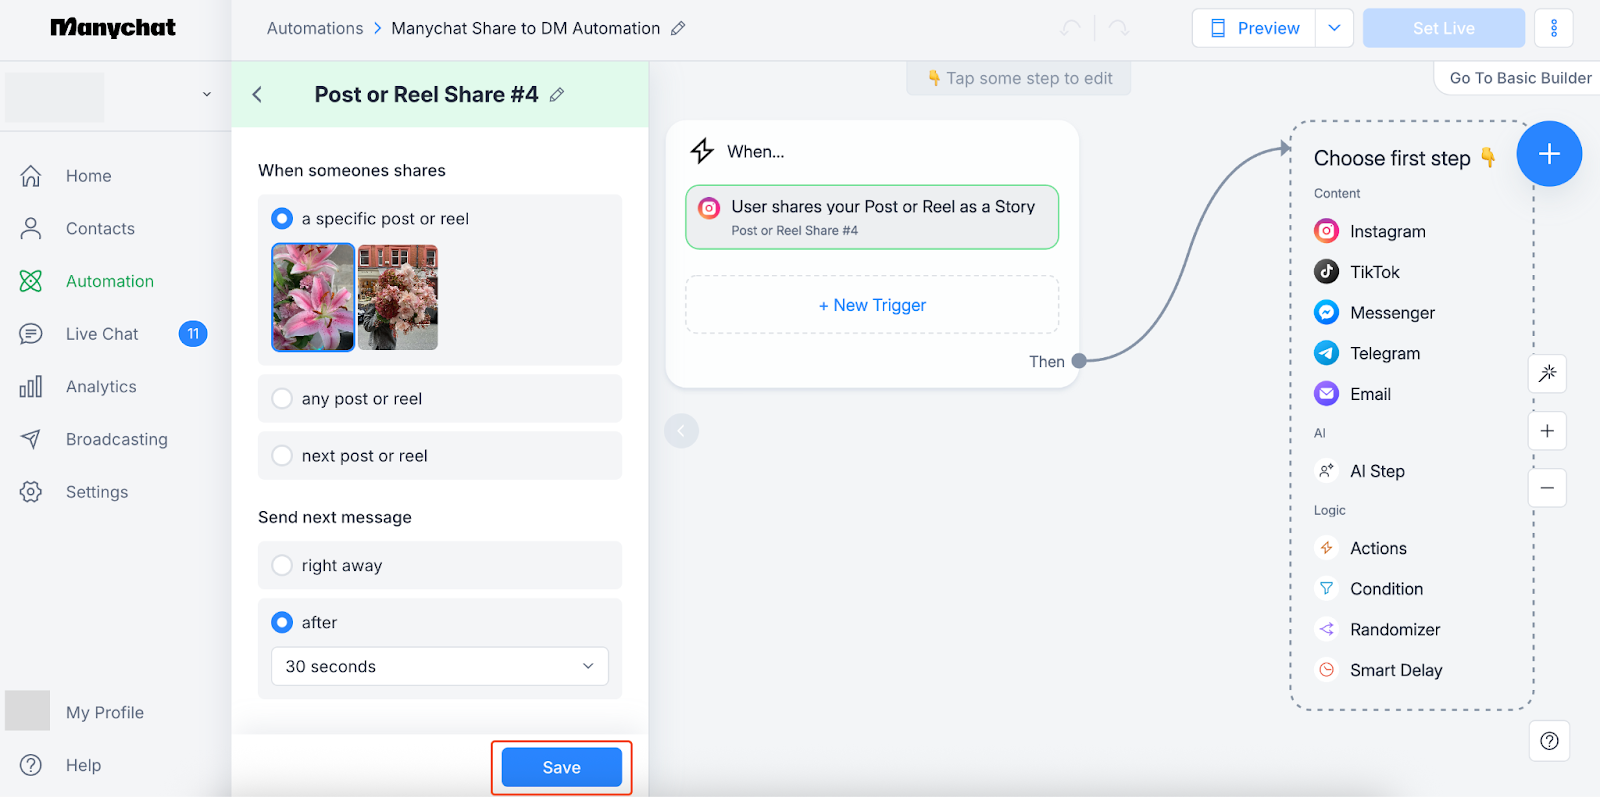
Task: Expand the Preview button dropdown arrow
Action: tap(1334, 28)
